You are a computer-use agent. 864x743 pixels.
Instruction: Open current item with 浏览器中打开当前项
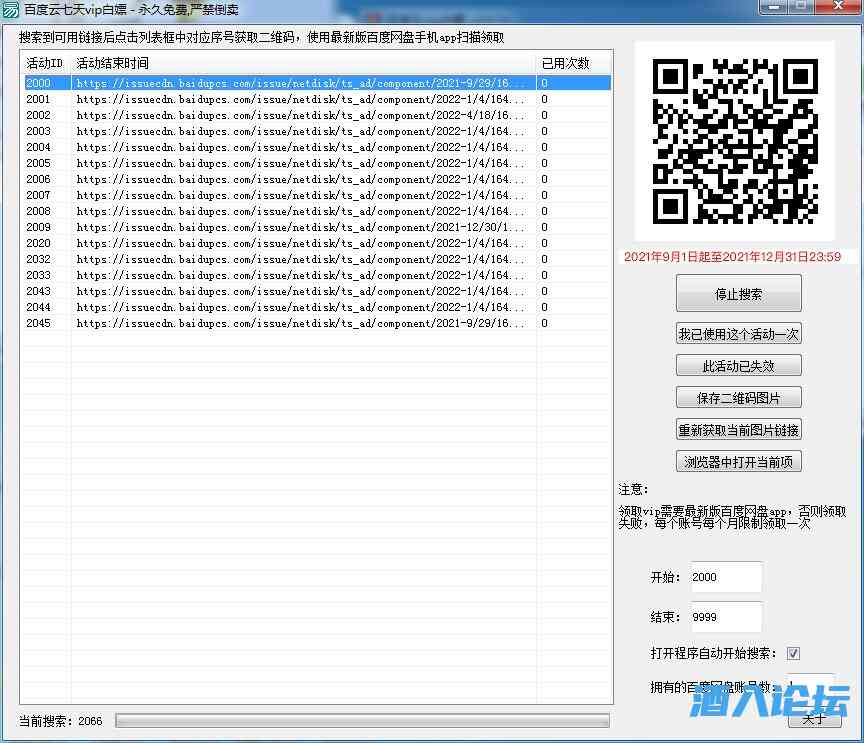(x=738, y=462)
